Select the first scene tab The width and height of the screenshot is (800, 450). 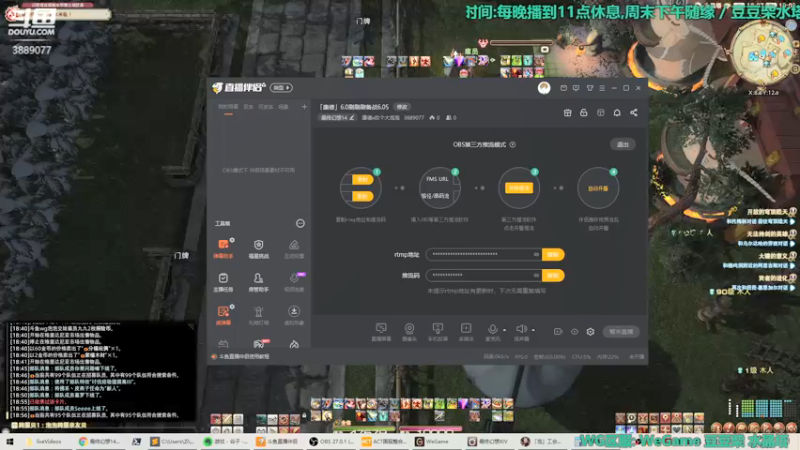click(x=228, y=107)
